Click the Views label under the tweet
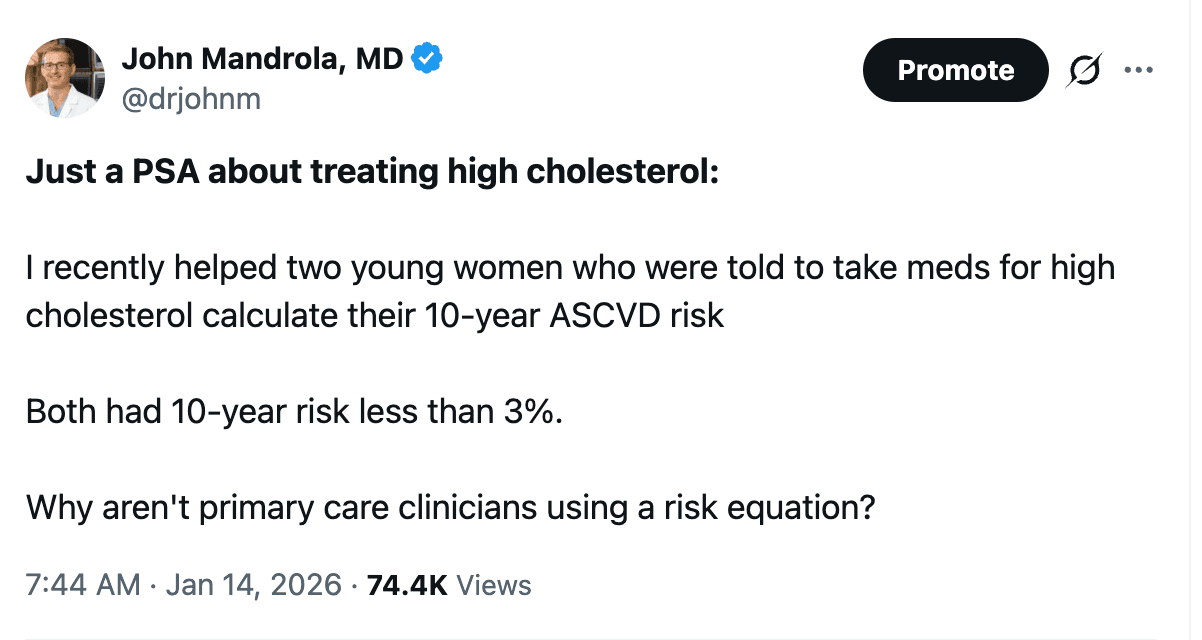Viewport: 1202px width, 640px height. pos(494,584)
